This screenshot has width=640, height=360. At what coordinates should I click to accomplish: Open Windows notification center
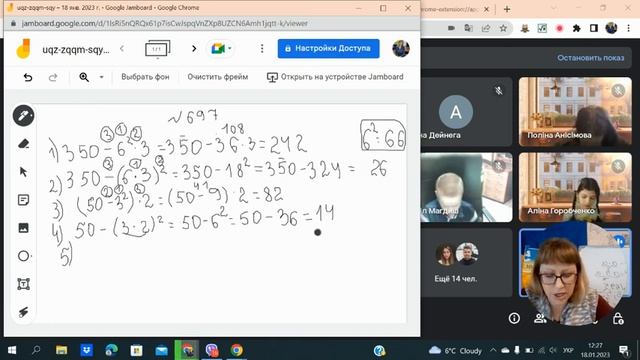coord(624,350)
